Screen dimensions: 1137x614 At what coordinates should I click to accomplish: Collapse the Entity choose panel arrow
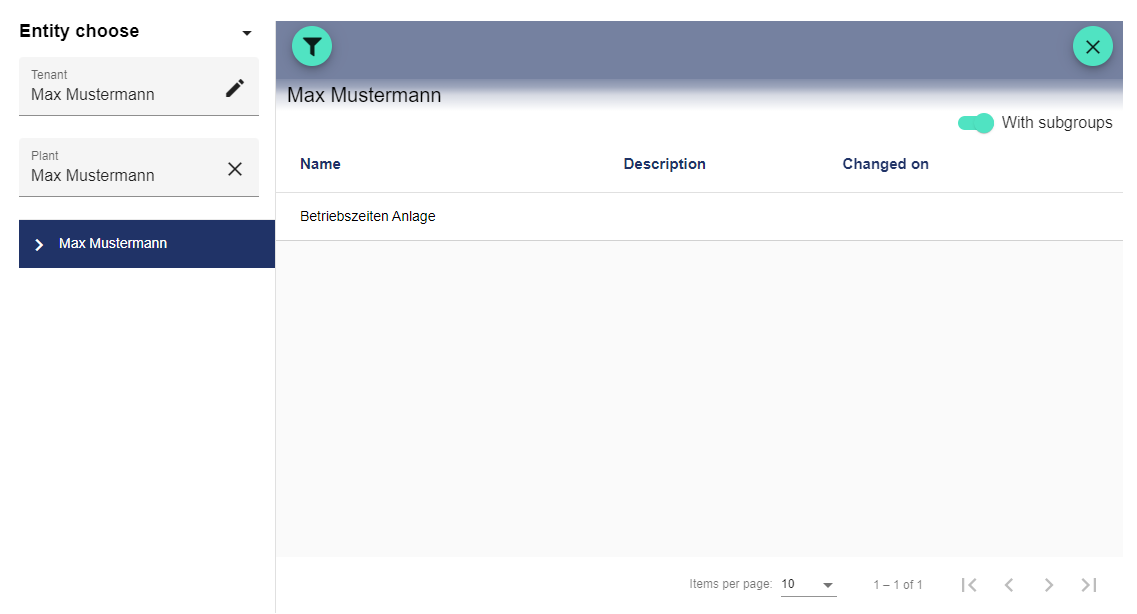pyautogui.click(x=247, y=33)
